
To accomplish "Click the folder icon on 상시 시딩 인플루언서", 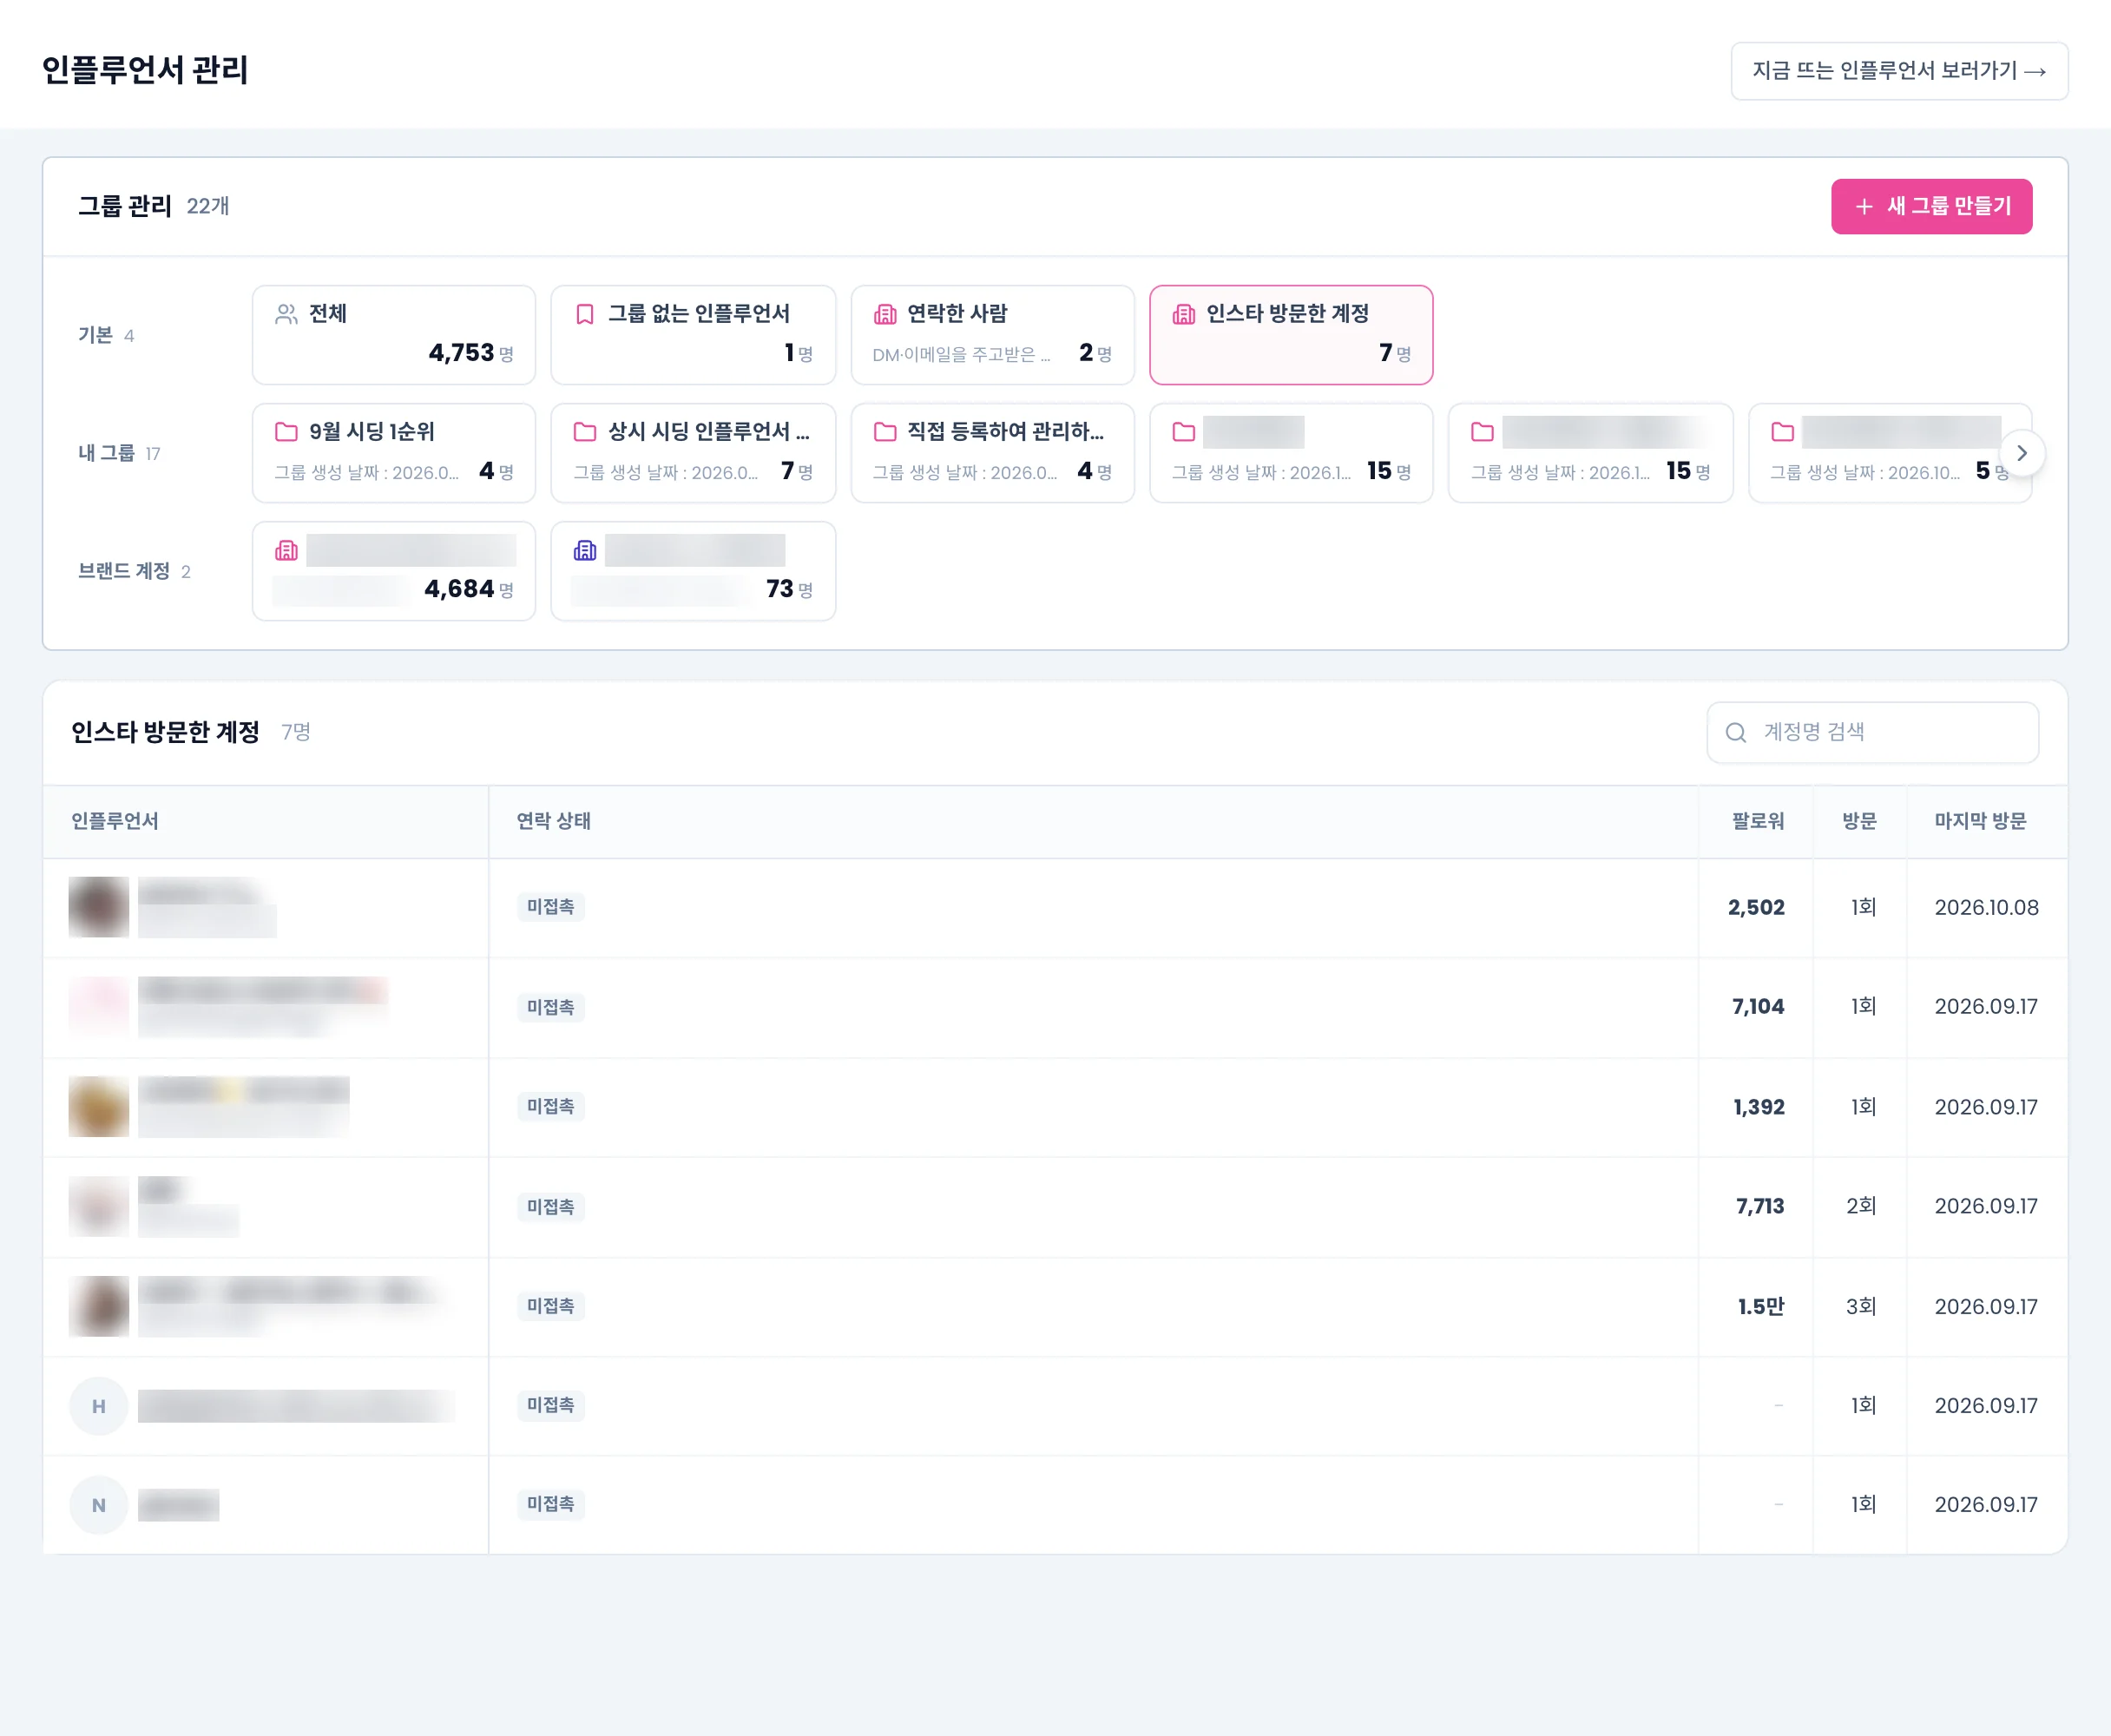I will tap(585, 432).
